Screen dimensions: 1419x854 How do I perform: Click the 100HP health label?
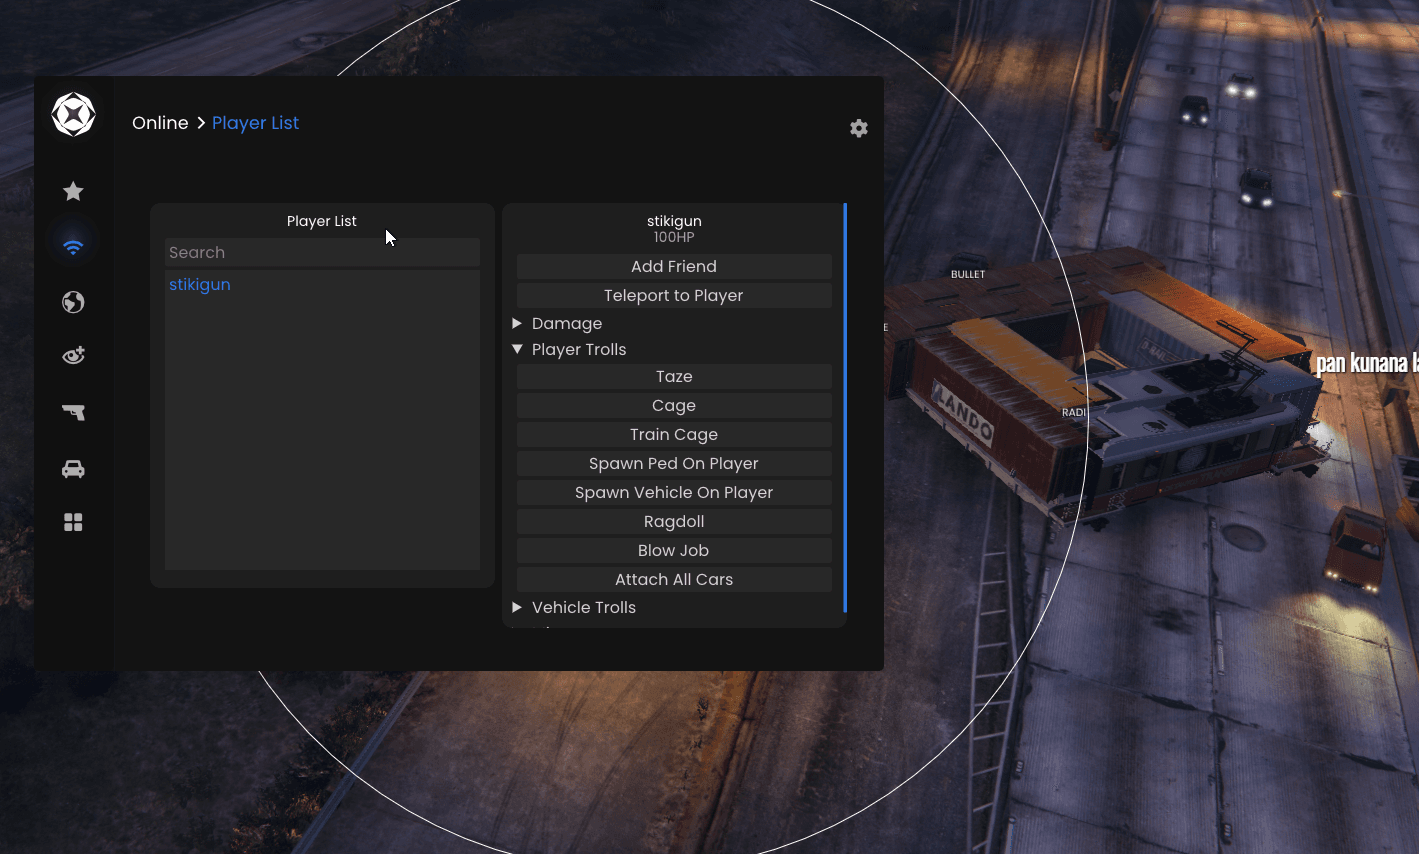tap(674, 238)
